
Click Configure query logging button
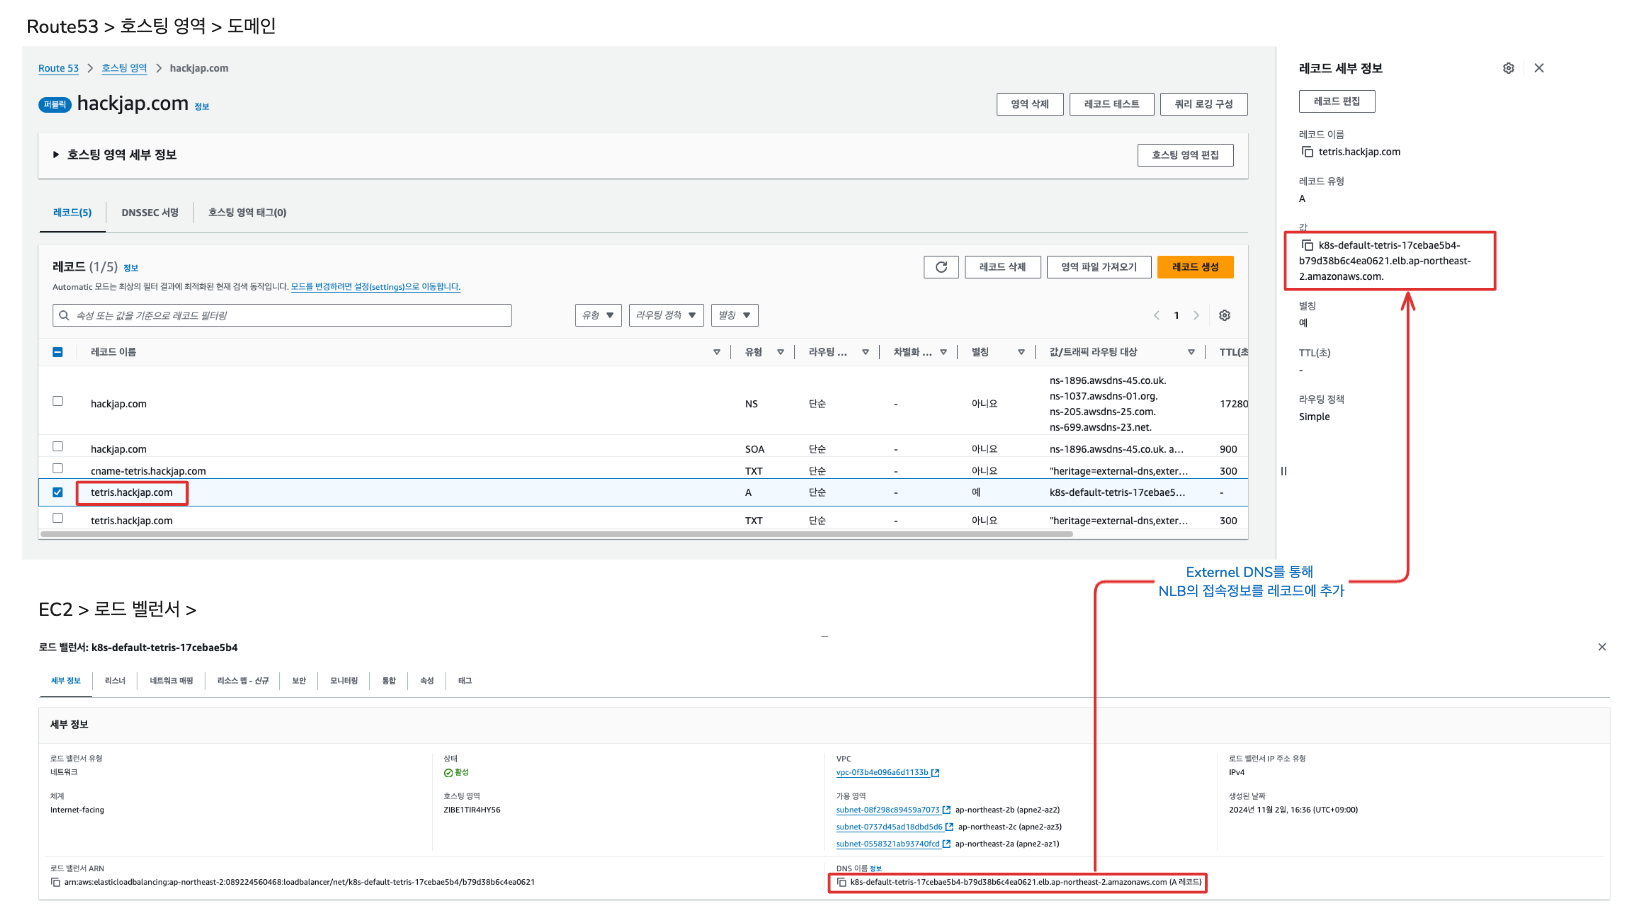tap(1204, 104)
